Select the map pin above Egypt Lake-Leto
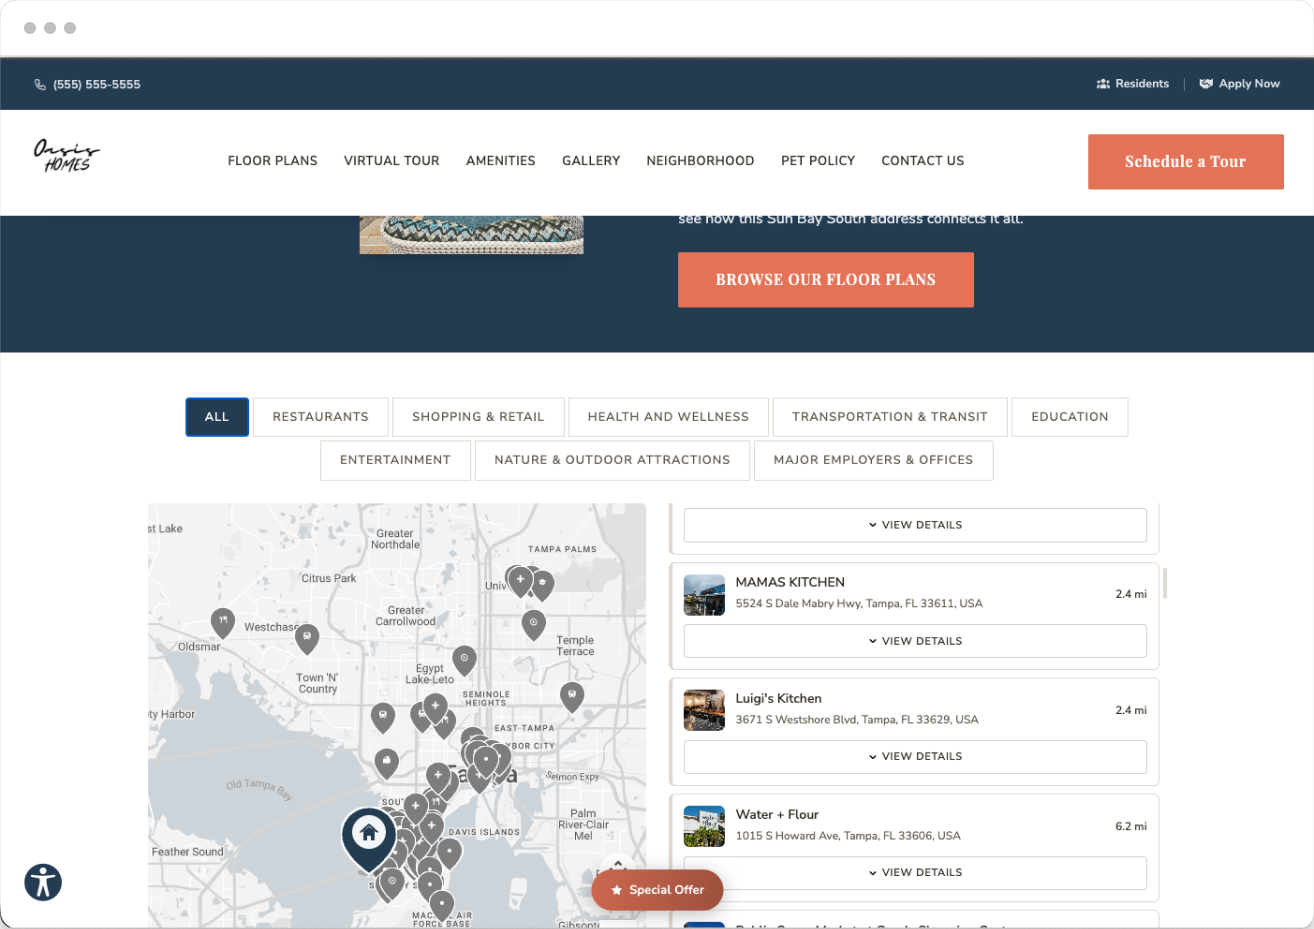This screenshot has height=929, width=1314. point(464,659)
